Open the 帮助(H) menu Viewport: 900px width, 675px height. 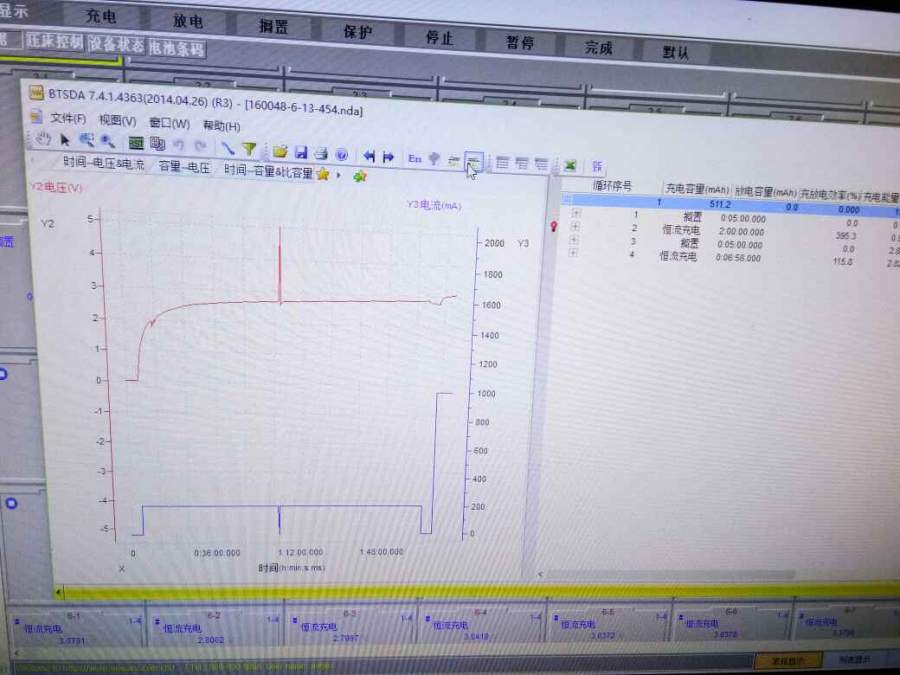click(221, 125)
